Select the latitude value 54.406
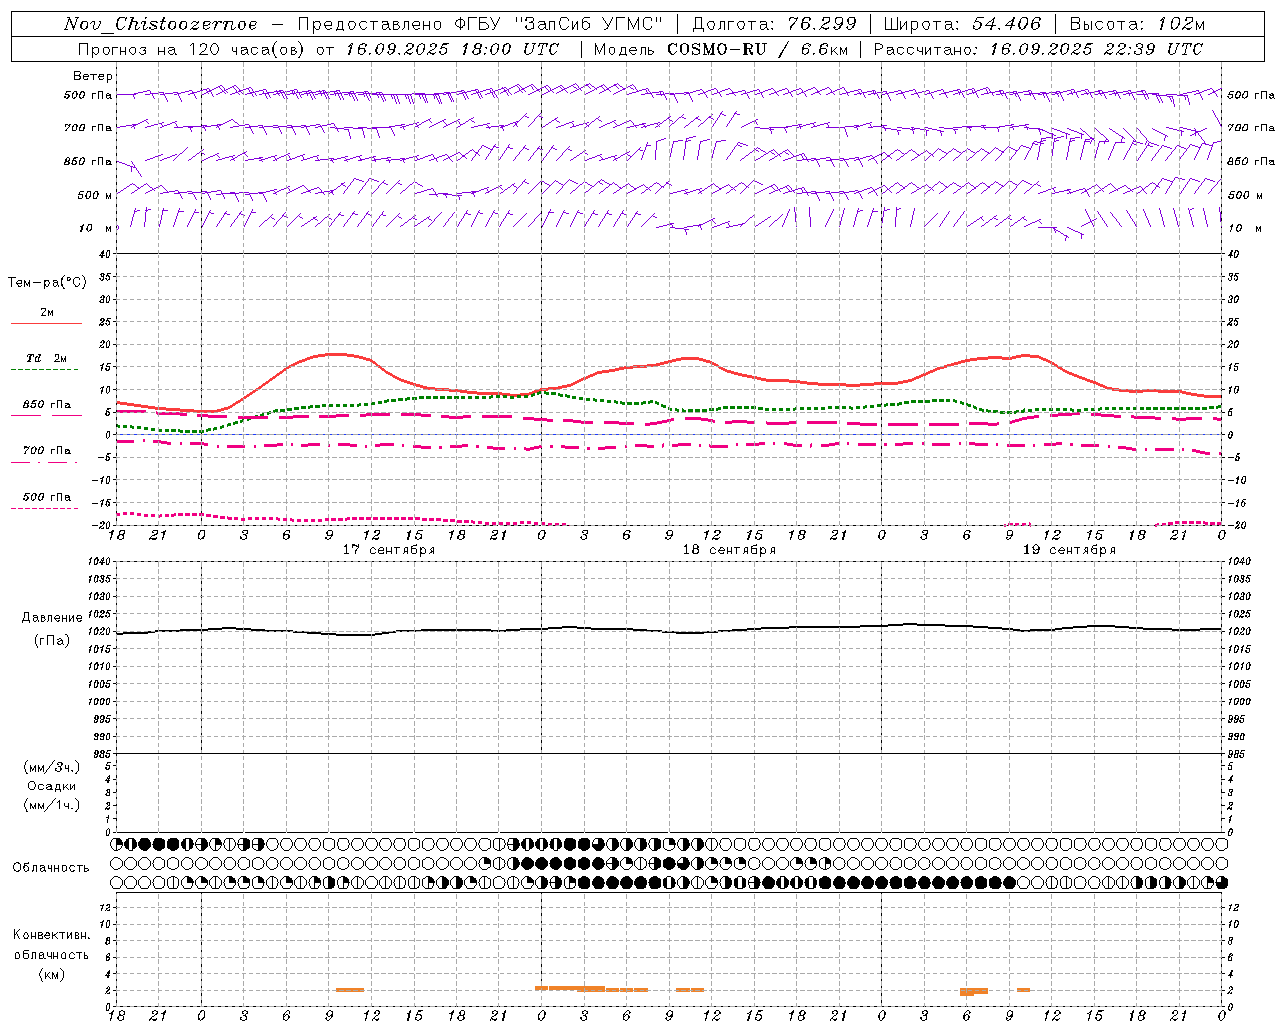This screenshot has width=1280, height=1024. click(x=1005, y=24)
